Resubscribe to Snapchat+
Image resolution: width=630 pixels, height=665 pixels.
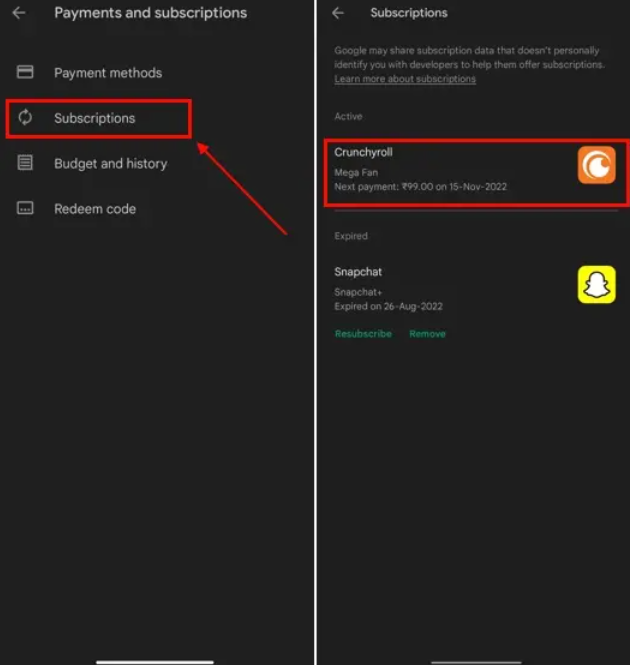click(x=363, y=334)
